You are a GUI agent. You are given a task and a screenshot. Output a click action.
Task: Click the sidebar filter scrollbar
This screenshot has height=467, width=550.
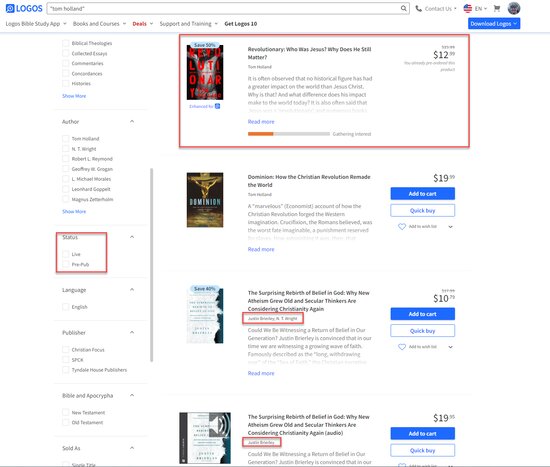(x=152, y=265)
